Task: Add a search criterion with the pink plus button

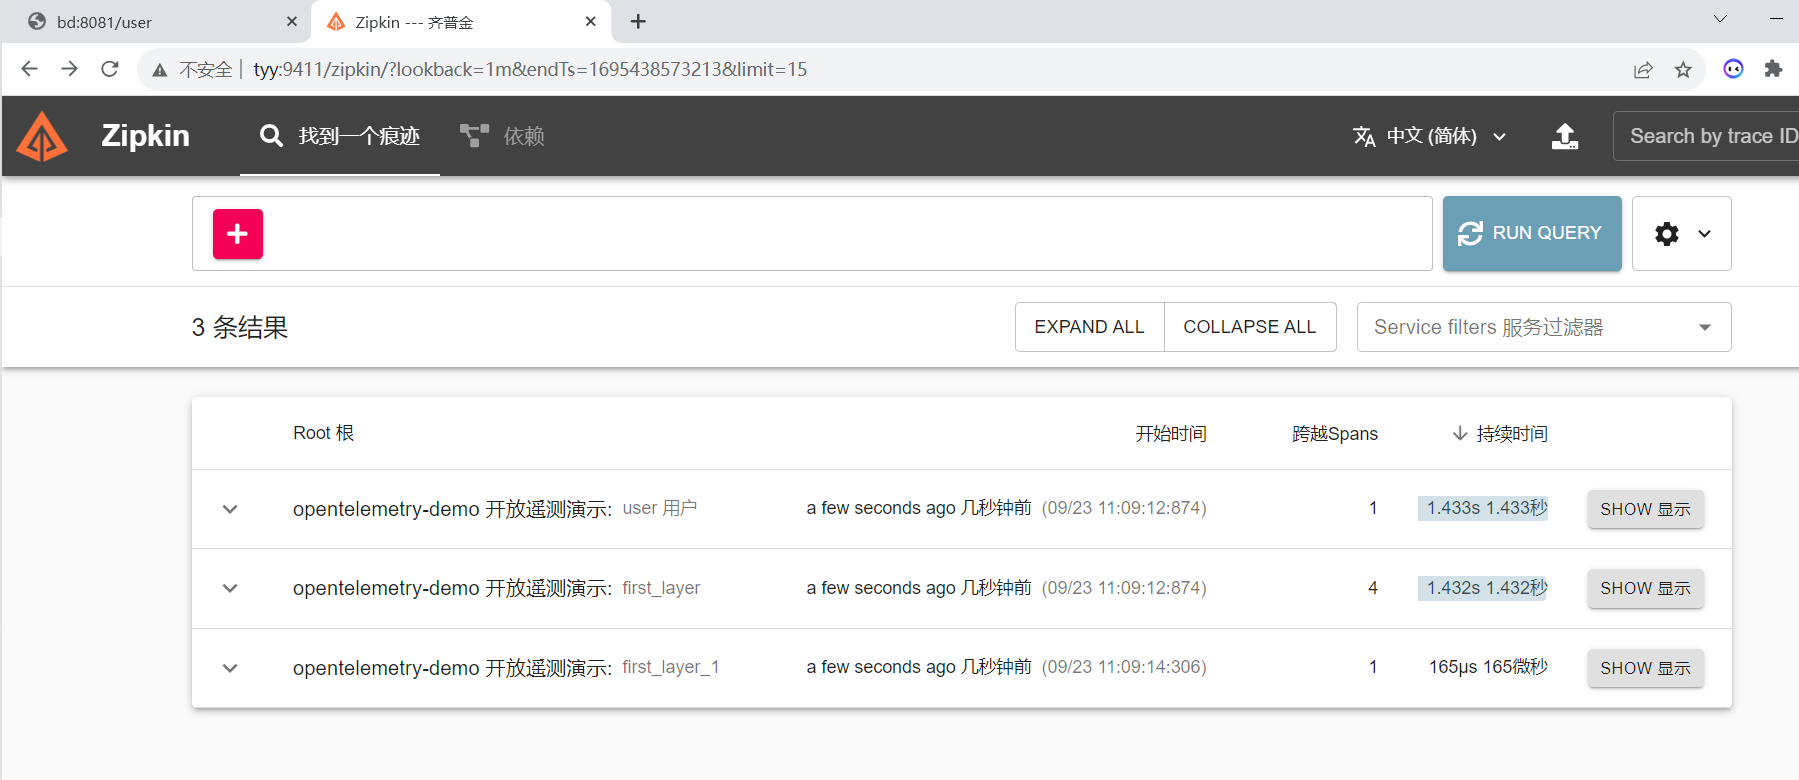Action: pyautogui.click(x=238, y=234)
